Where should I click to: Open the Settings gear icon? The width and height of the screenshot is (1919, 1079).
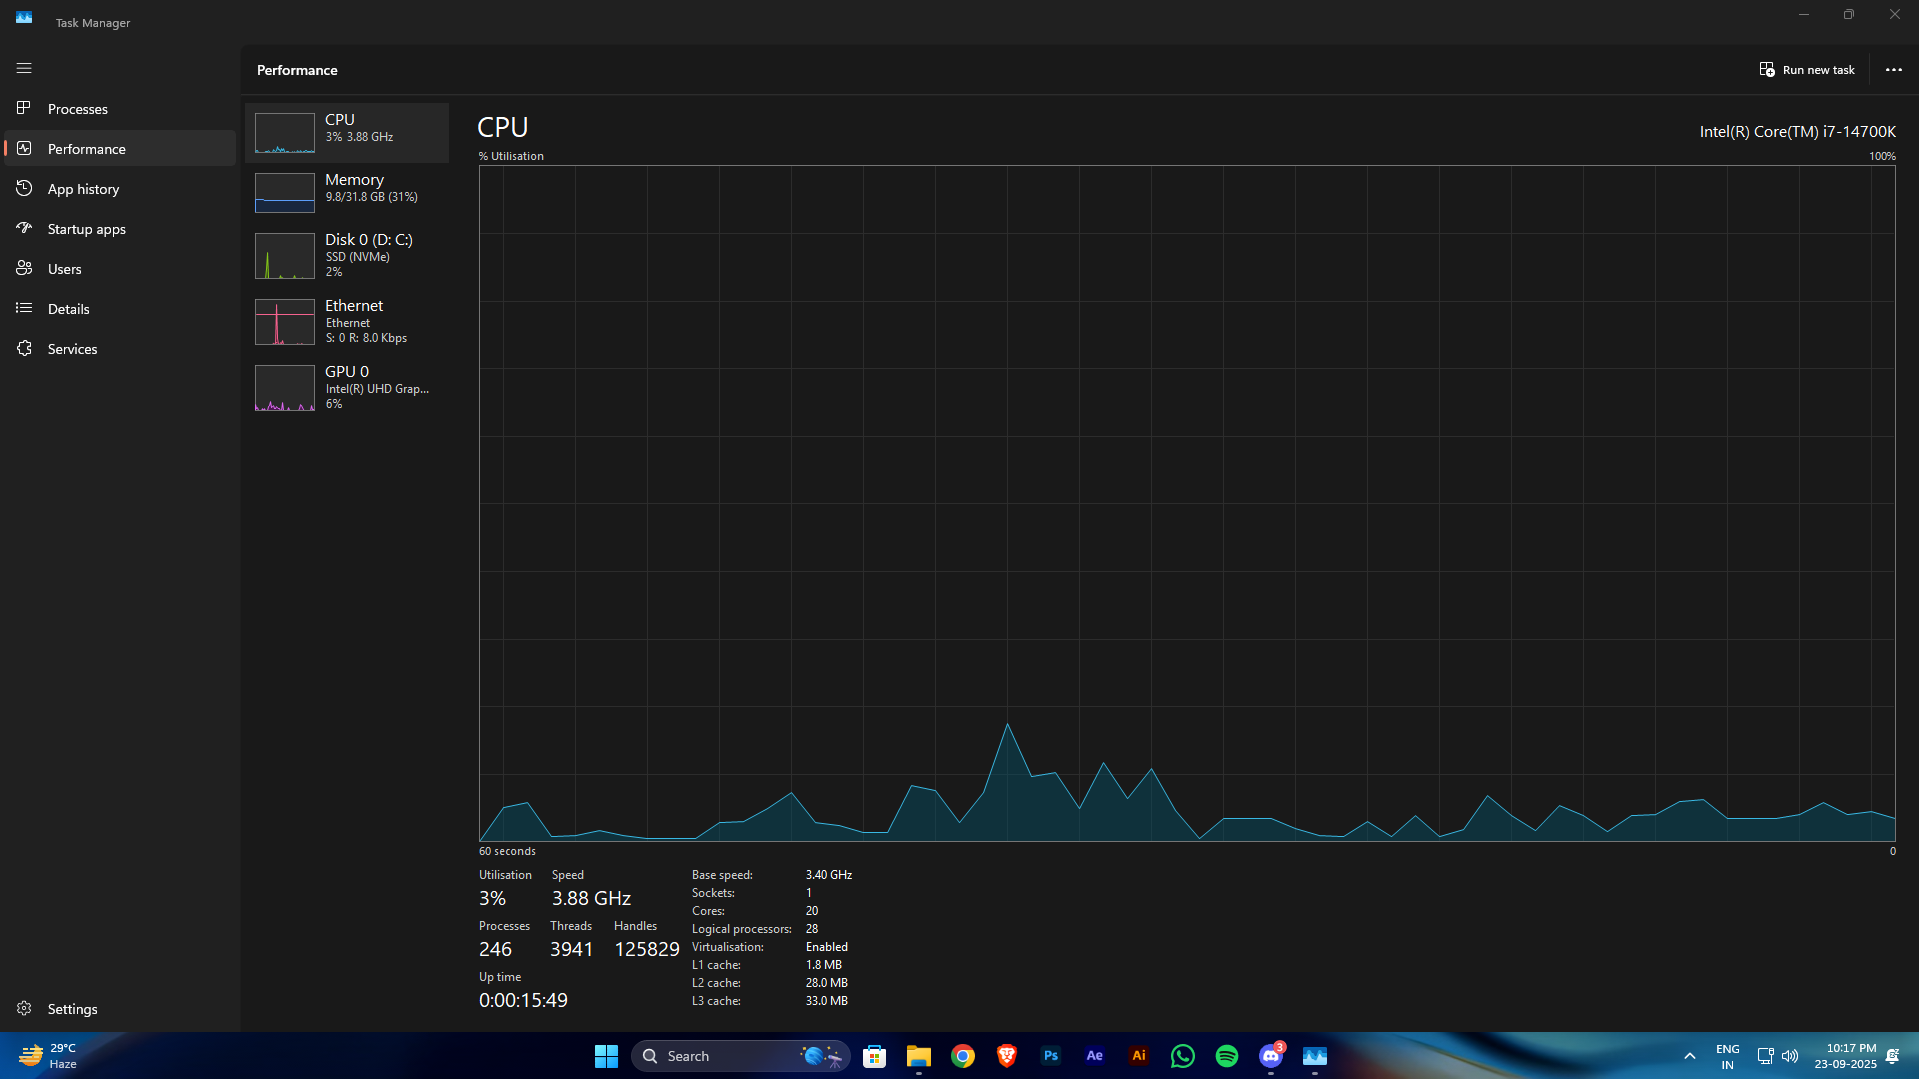pyautogui.click(x=24, y=1008)
